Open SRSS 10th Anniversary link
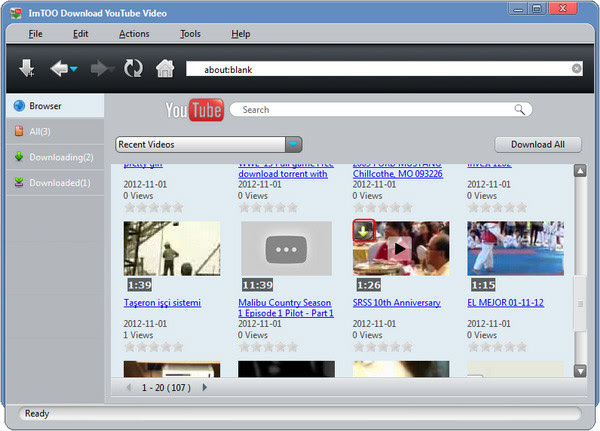This screenshot has width=600, height=431. click(x=396, y=303)
